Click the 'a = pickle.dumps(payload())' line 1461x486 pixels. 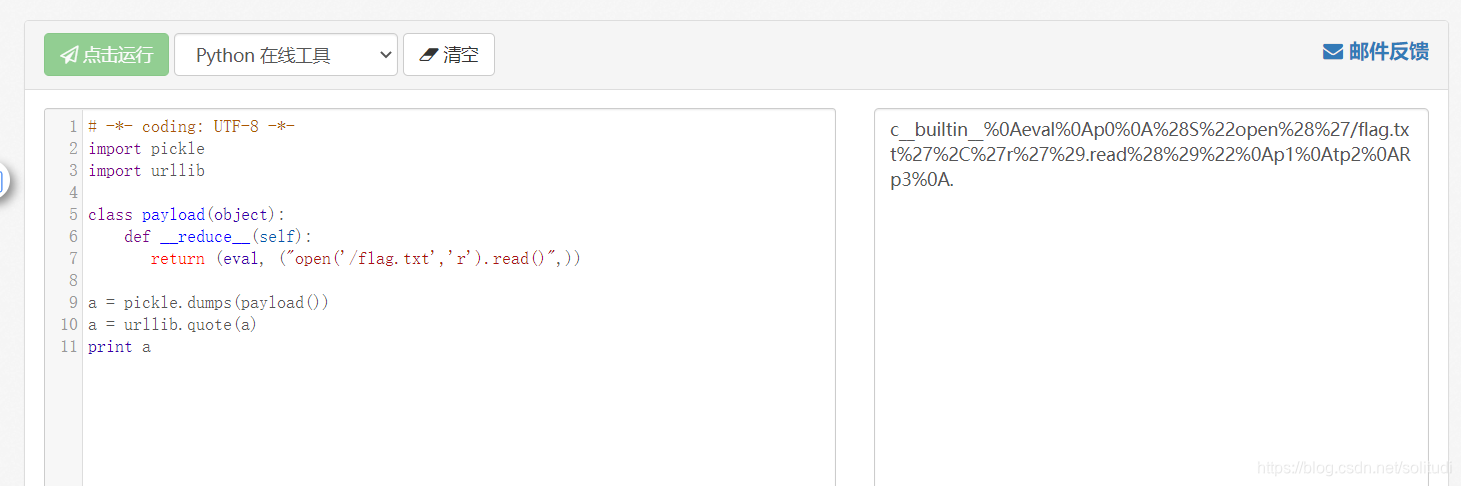pos(208,303)
